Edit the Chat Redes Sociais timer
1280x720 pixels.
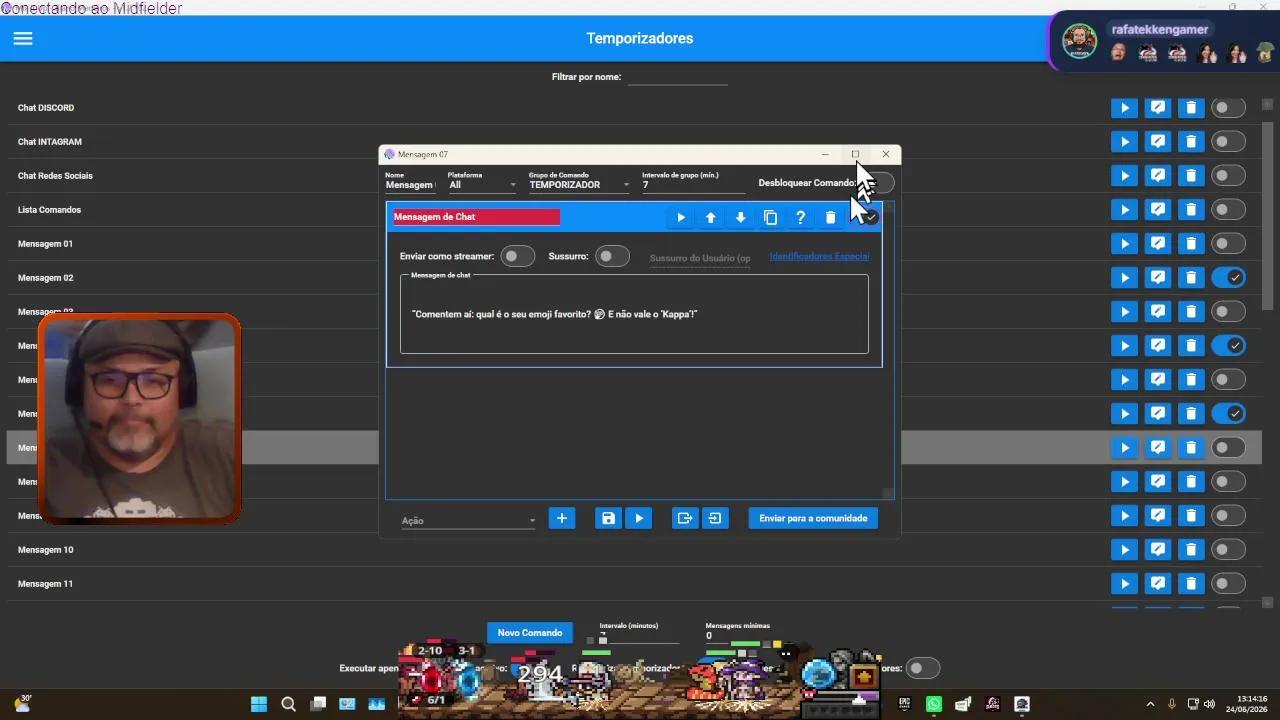tap(1158, 176)
